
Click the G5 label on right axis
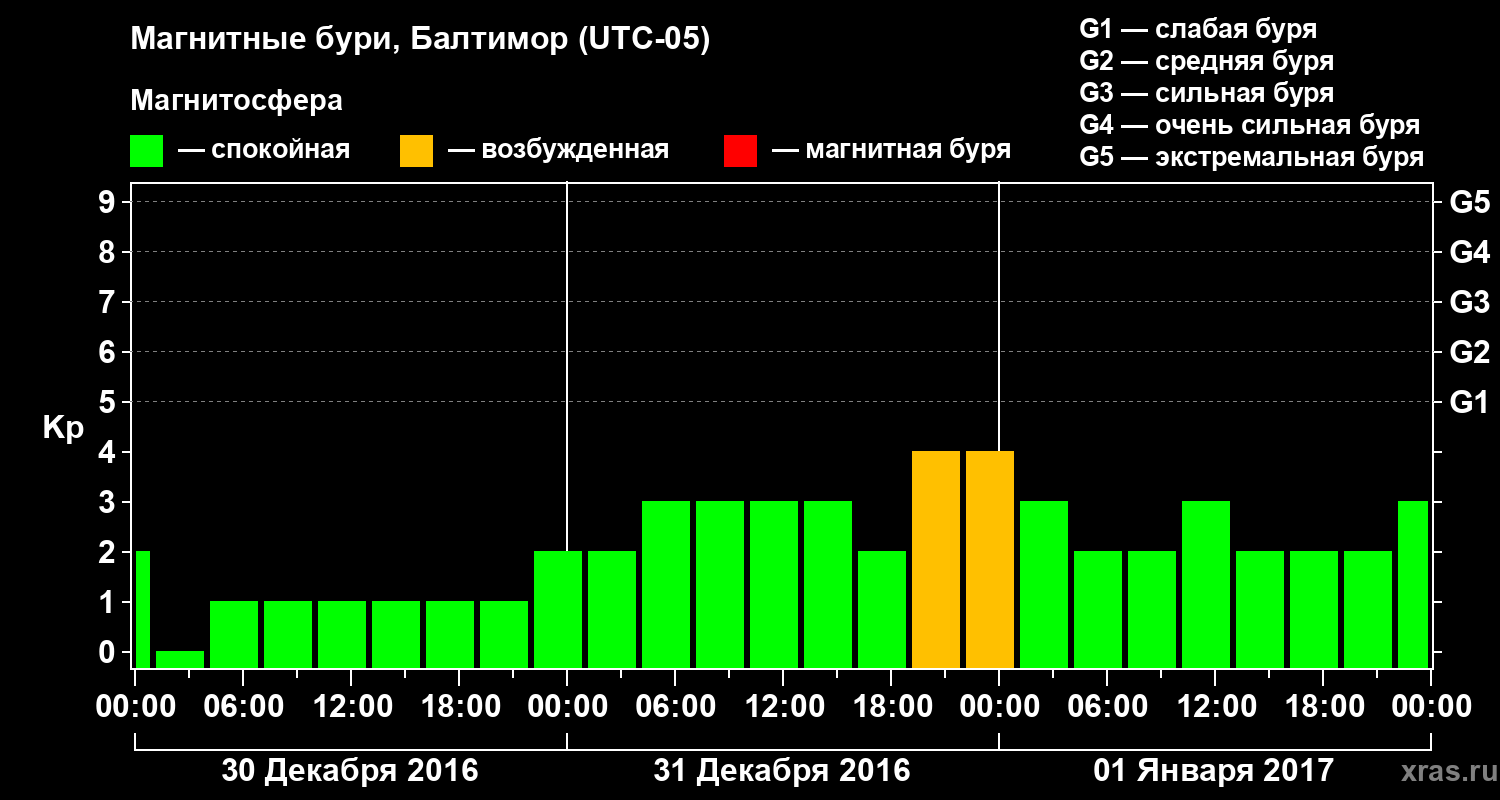tap(1470, 203)
